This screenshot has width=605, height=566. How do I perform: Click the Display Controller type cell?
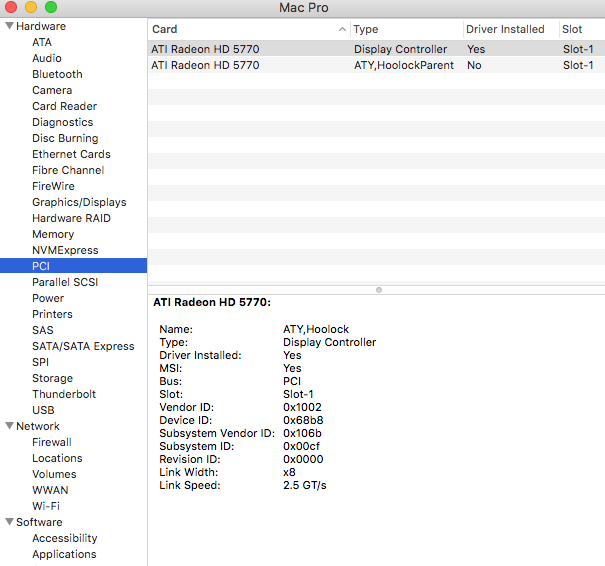[401, 49]
